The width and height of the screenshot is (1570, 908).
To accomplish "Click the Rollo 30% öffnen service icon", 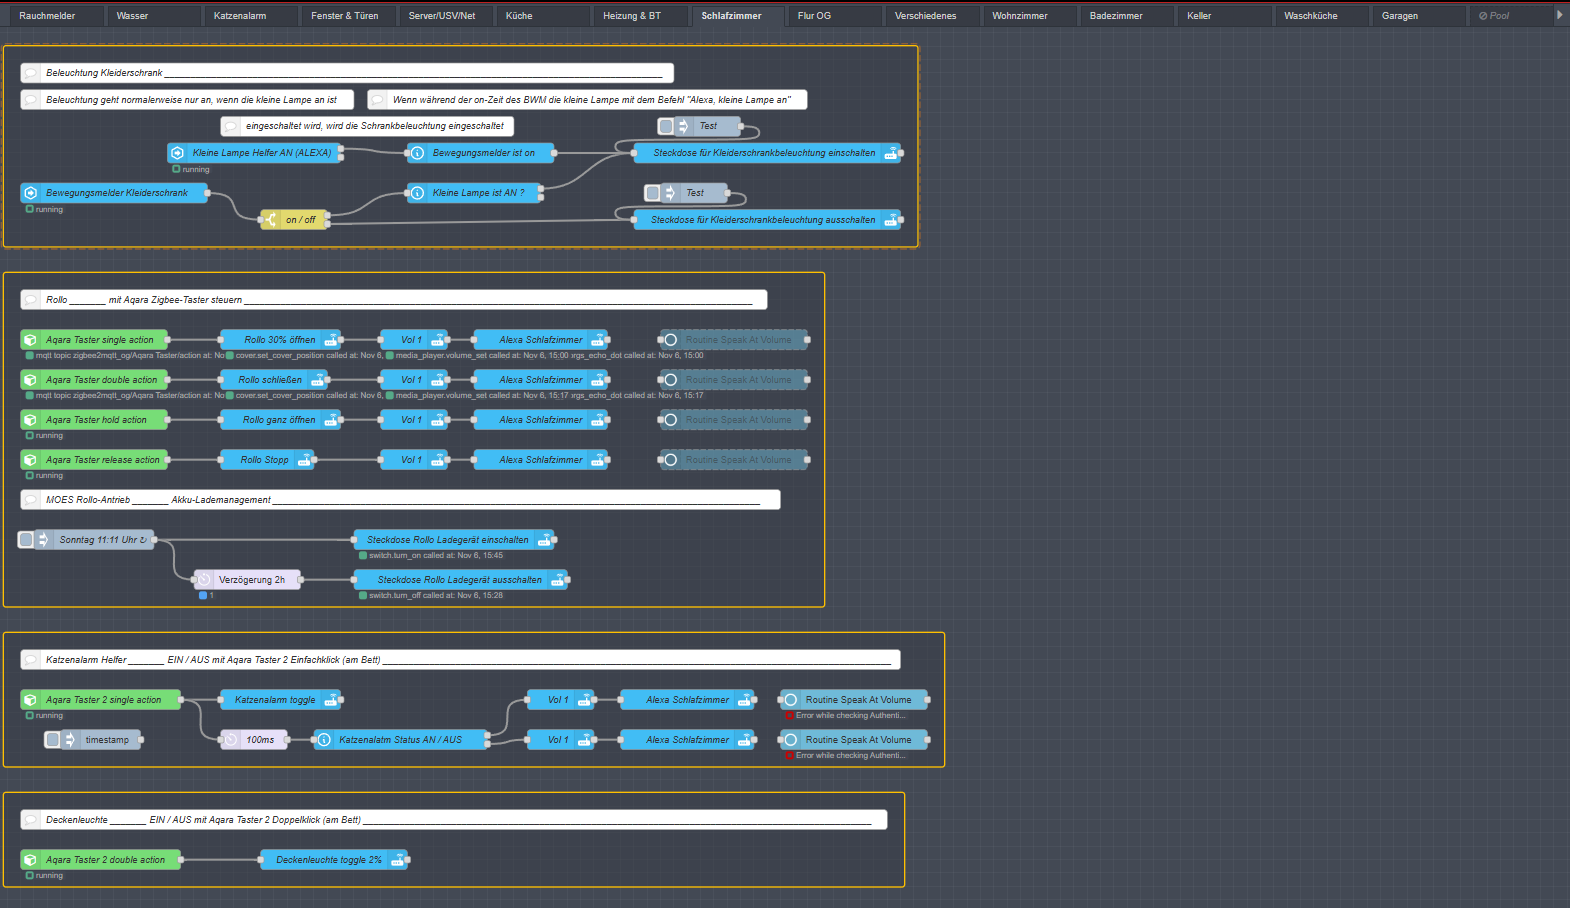I will [331, 340].
